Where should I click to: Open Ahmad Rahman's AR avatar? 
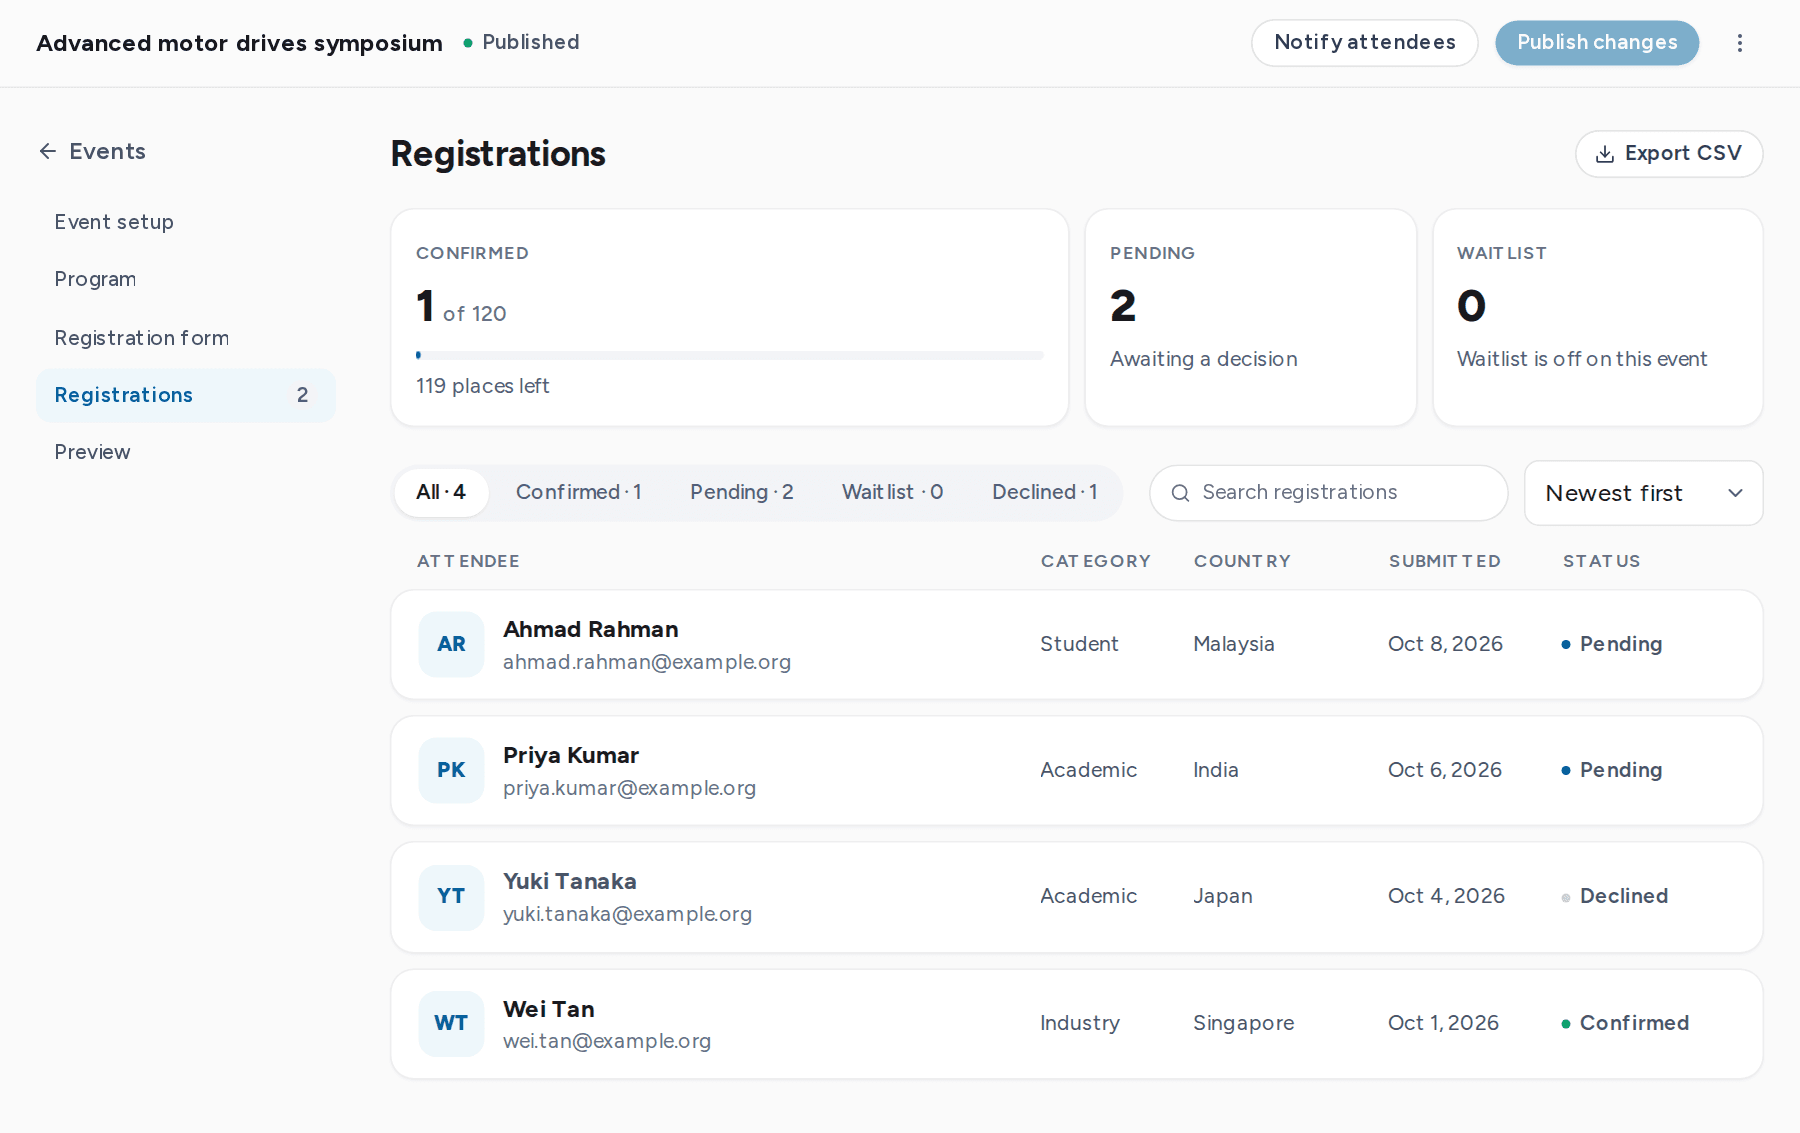(451, 644)
